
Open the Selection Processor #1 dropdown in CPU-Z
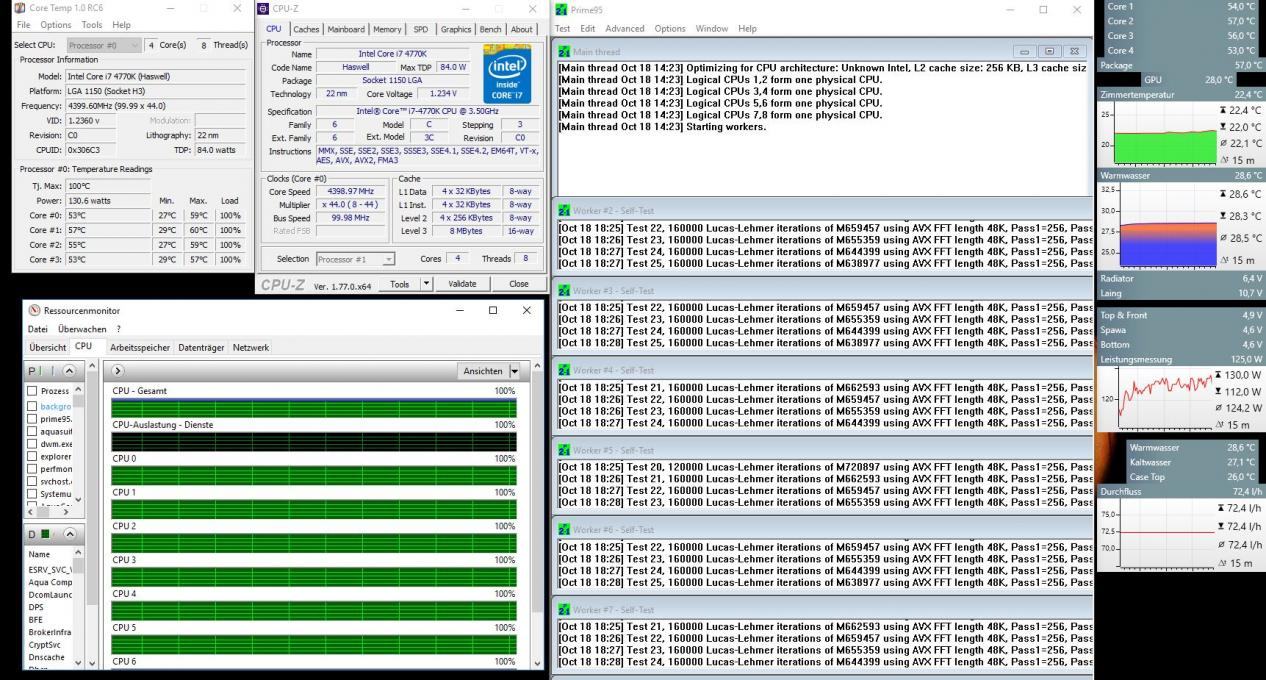point(355,259)
